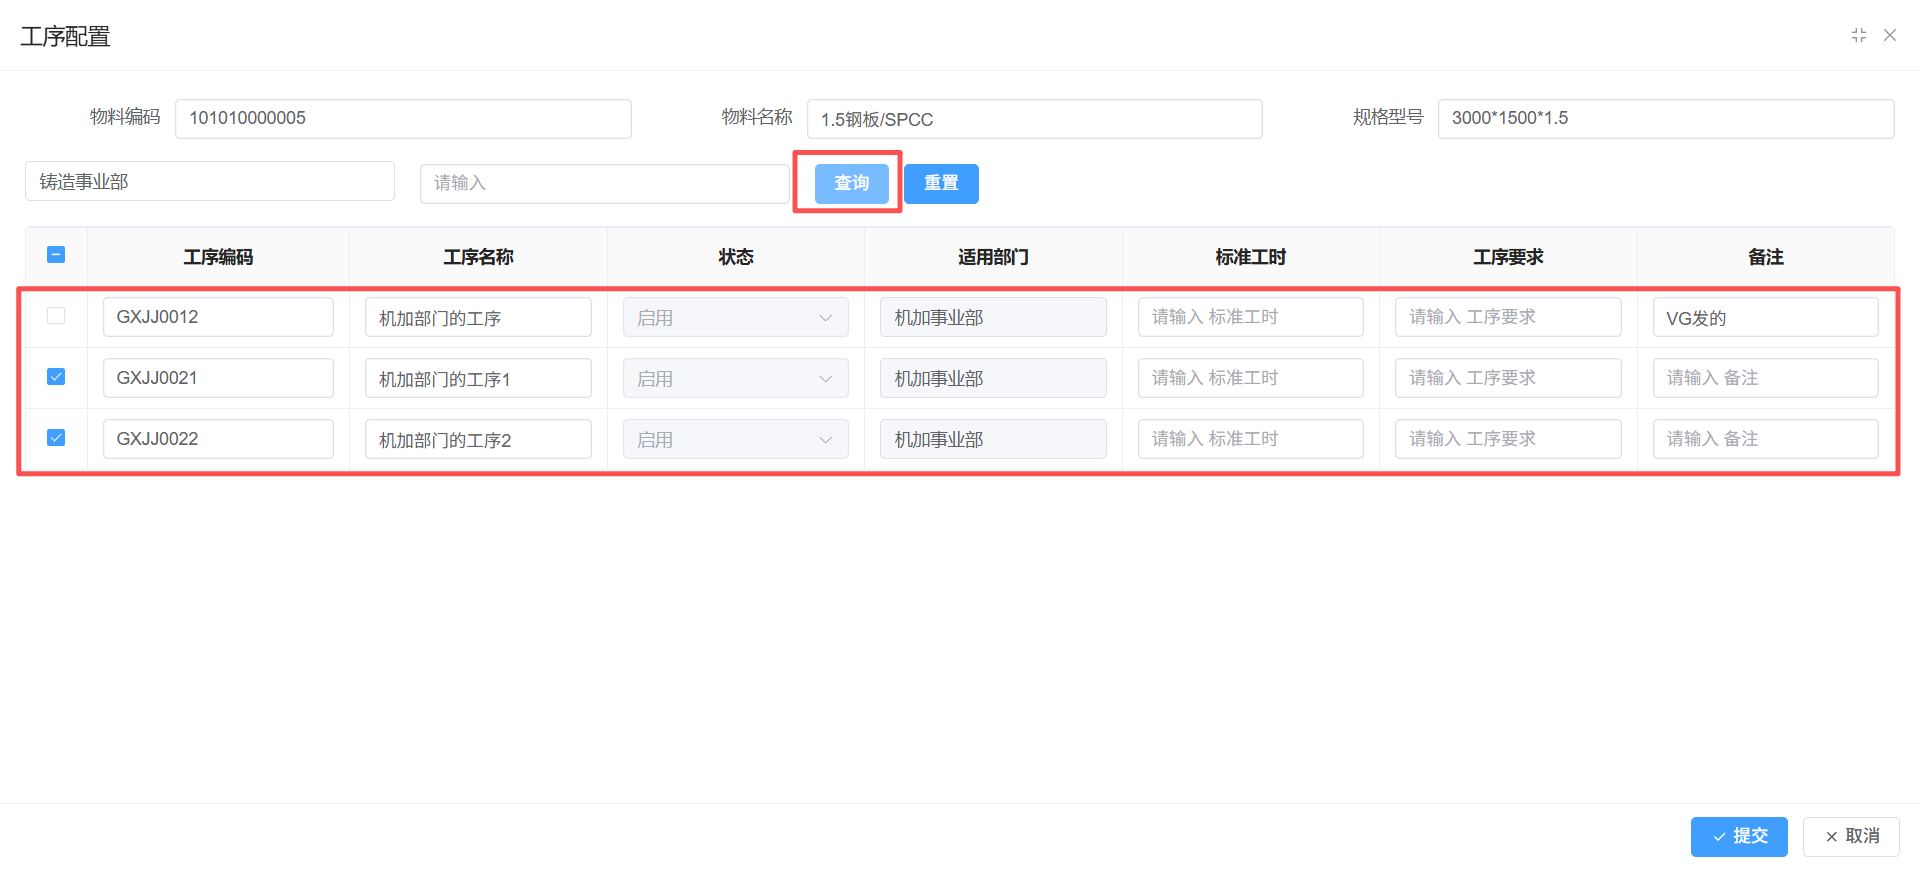Cancel with the 取消 button

pos(1851,836)
